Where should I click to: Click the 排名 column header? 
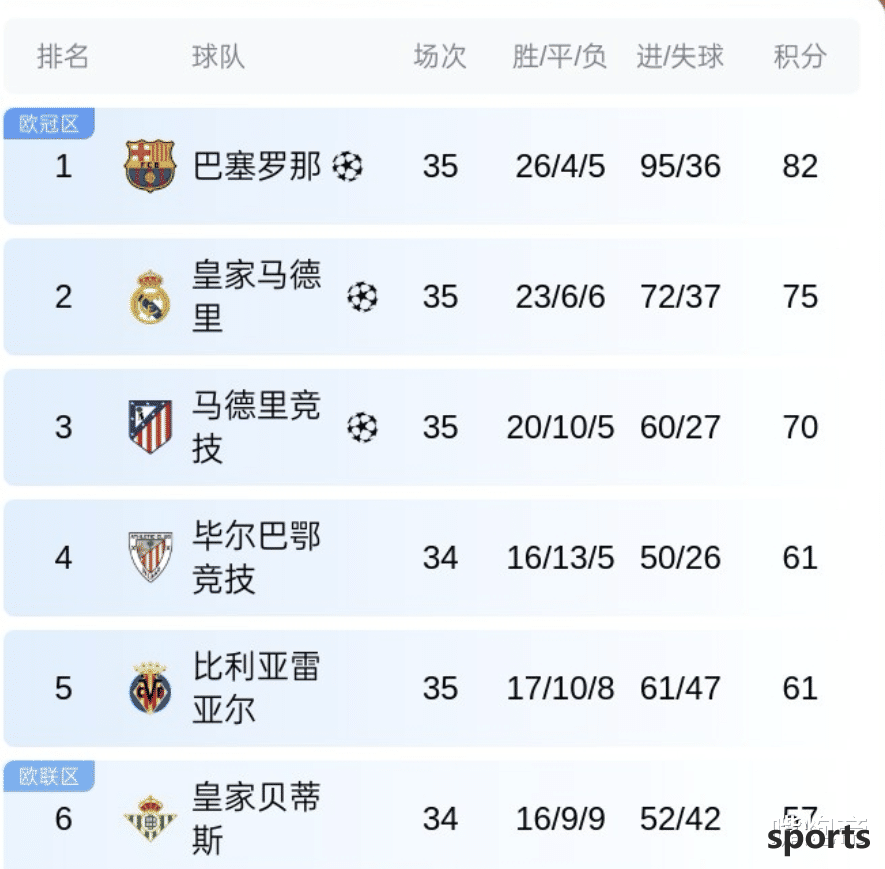[x=63, y=56]
